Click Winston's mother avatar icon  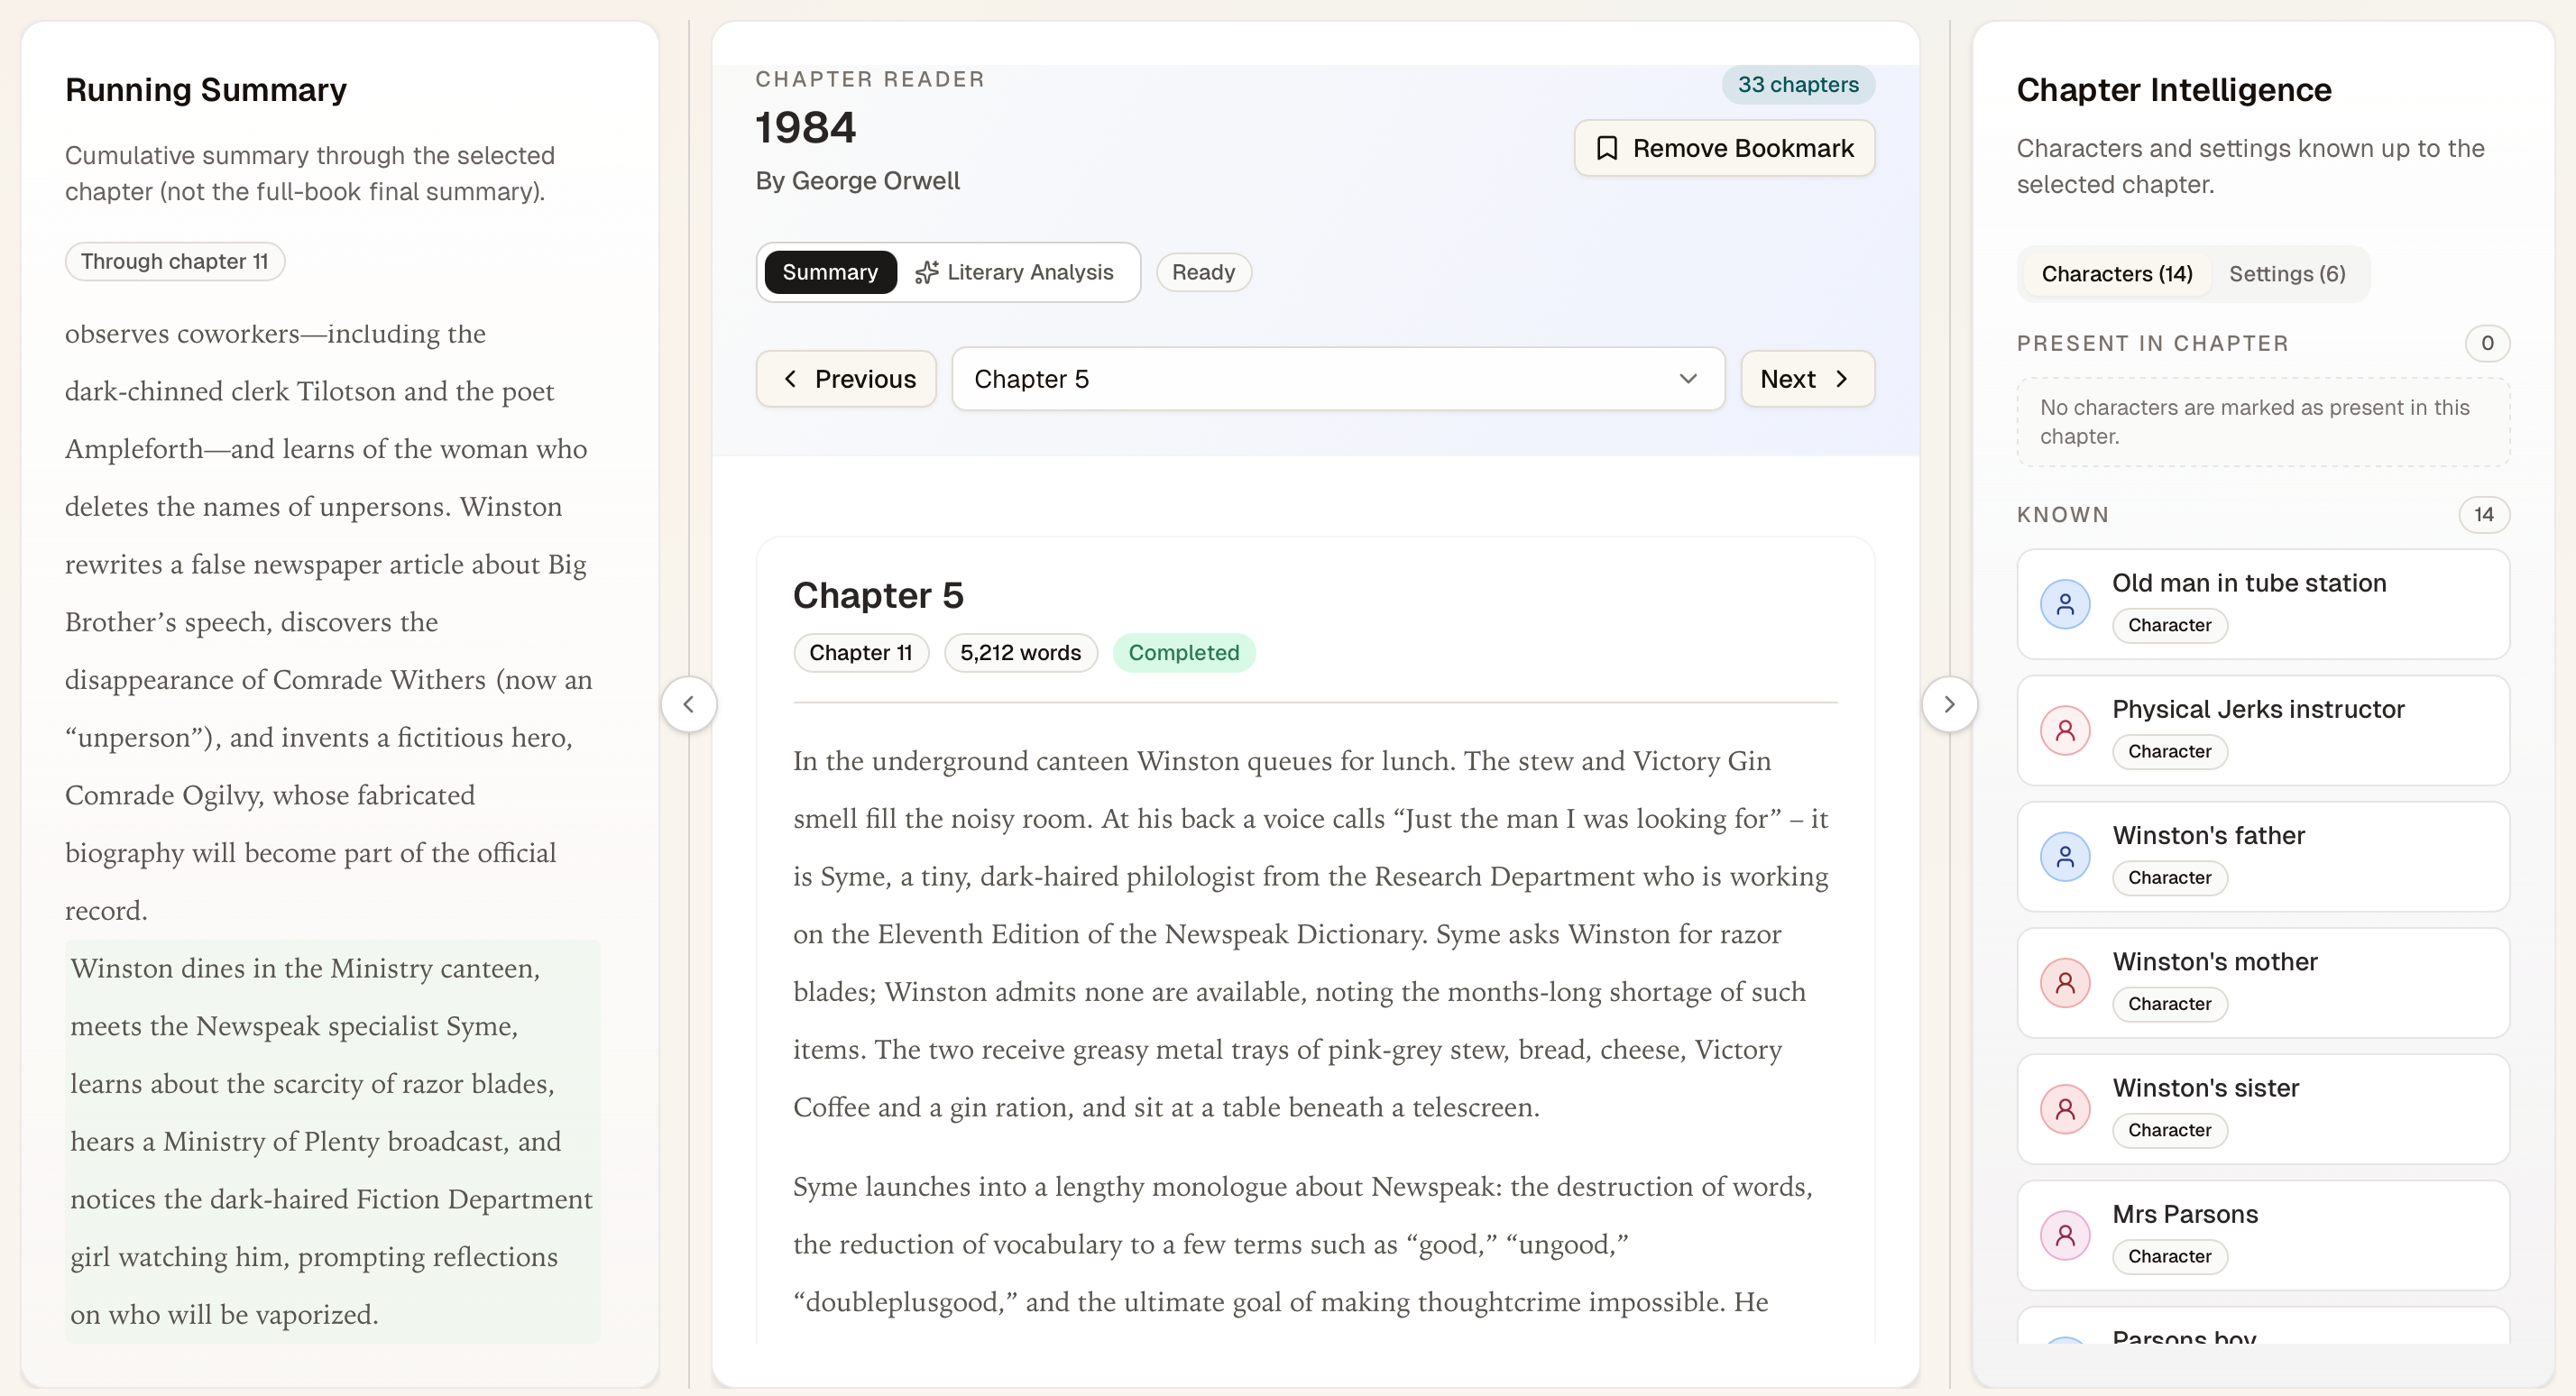tap(2066, 982)
